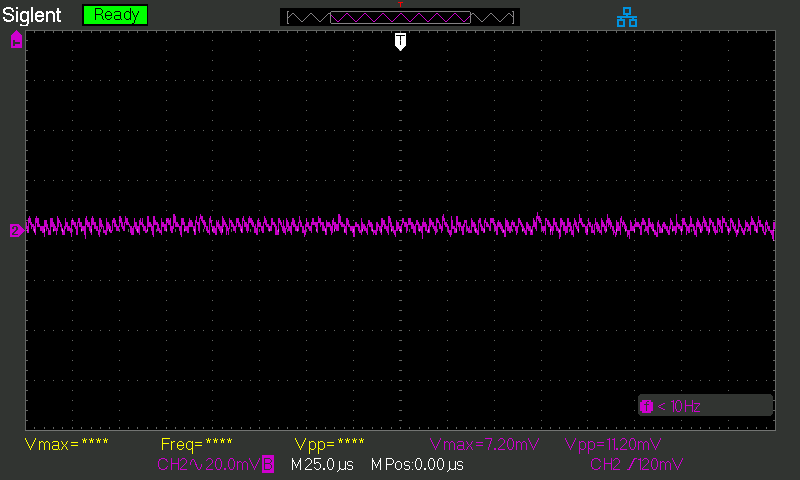This screenshot has width=800, height=480.
Task: Select the white T trigger position marker
Action: (x=401, y=41)
